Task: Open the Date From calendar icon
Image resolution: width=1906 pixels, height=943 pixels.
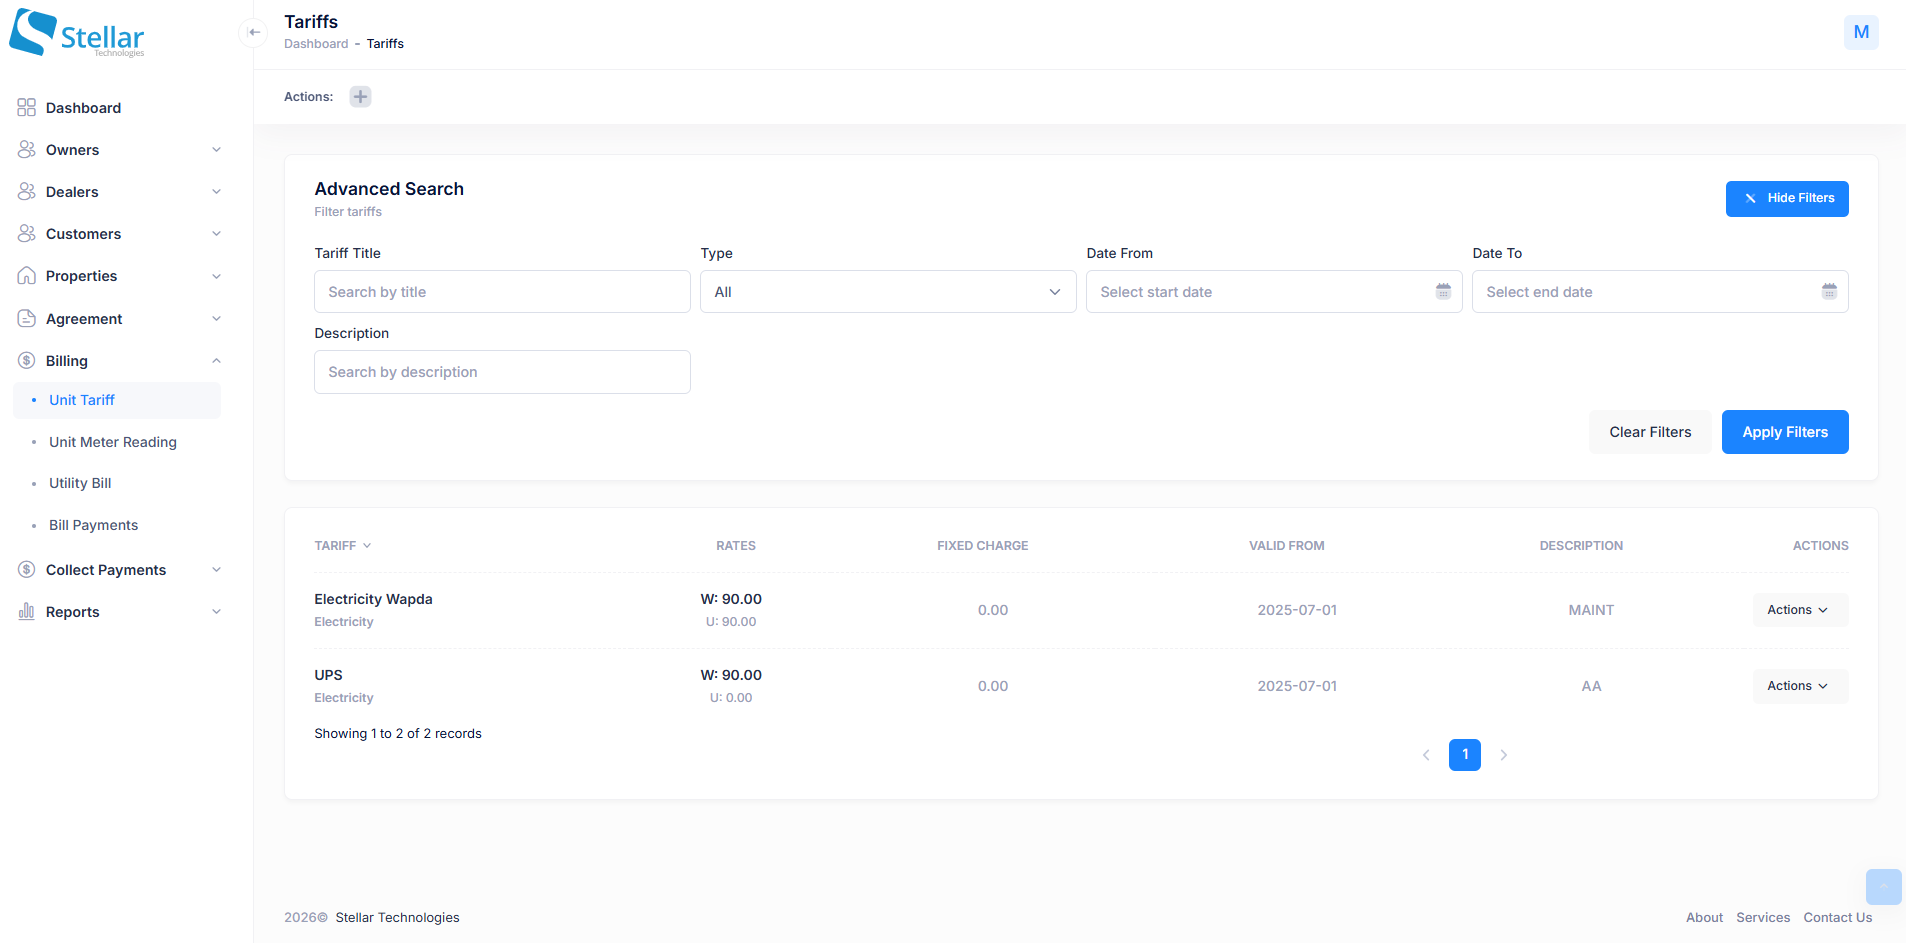Action: 1443,292
